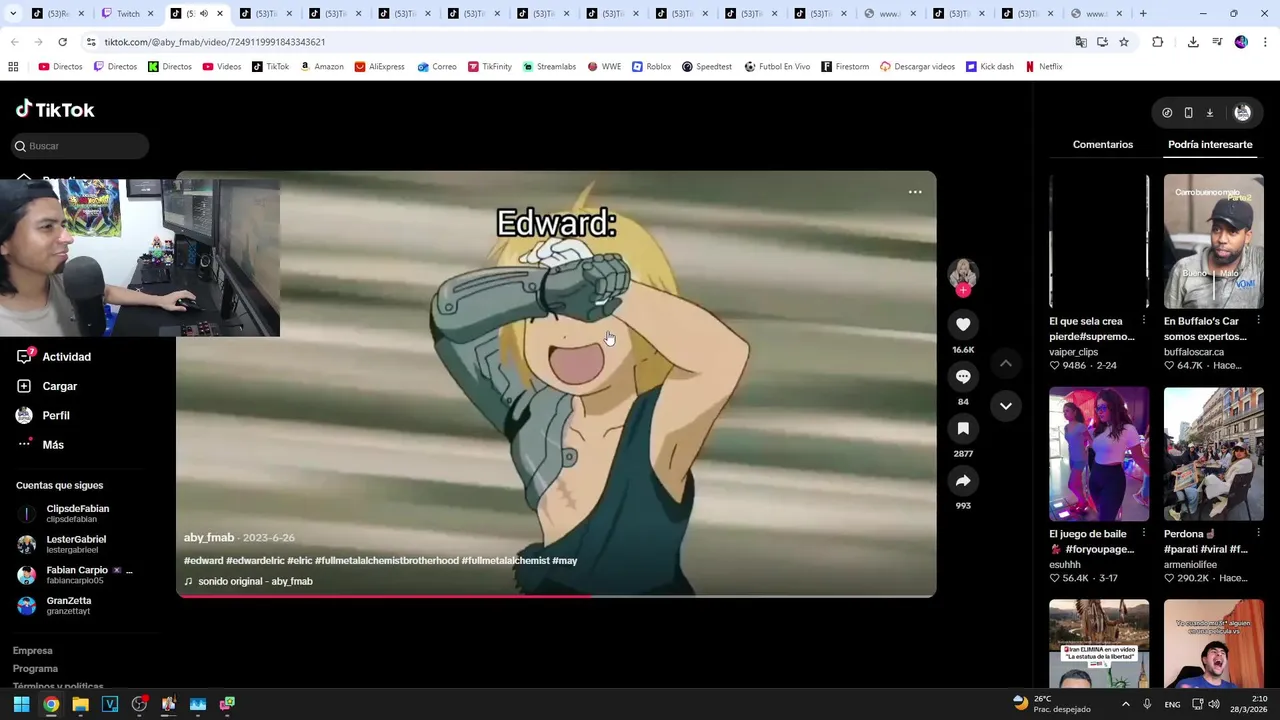Screen dimensions: 1280x720
Task: Go to next video with down arrow
Action: [1006, 406]
